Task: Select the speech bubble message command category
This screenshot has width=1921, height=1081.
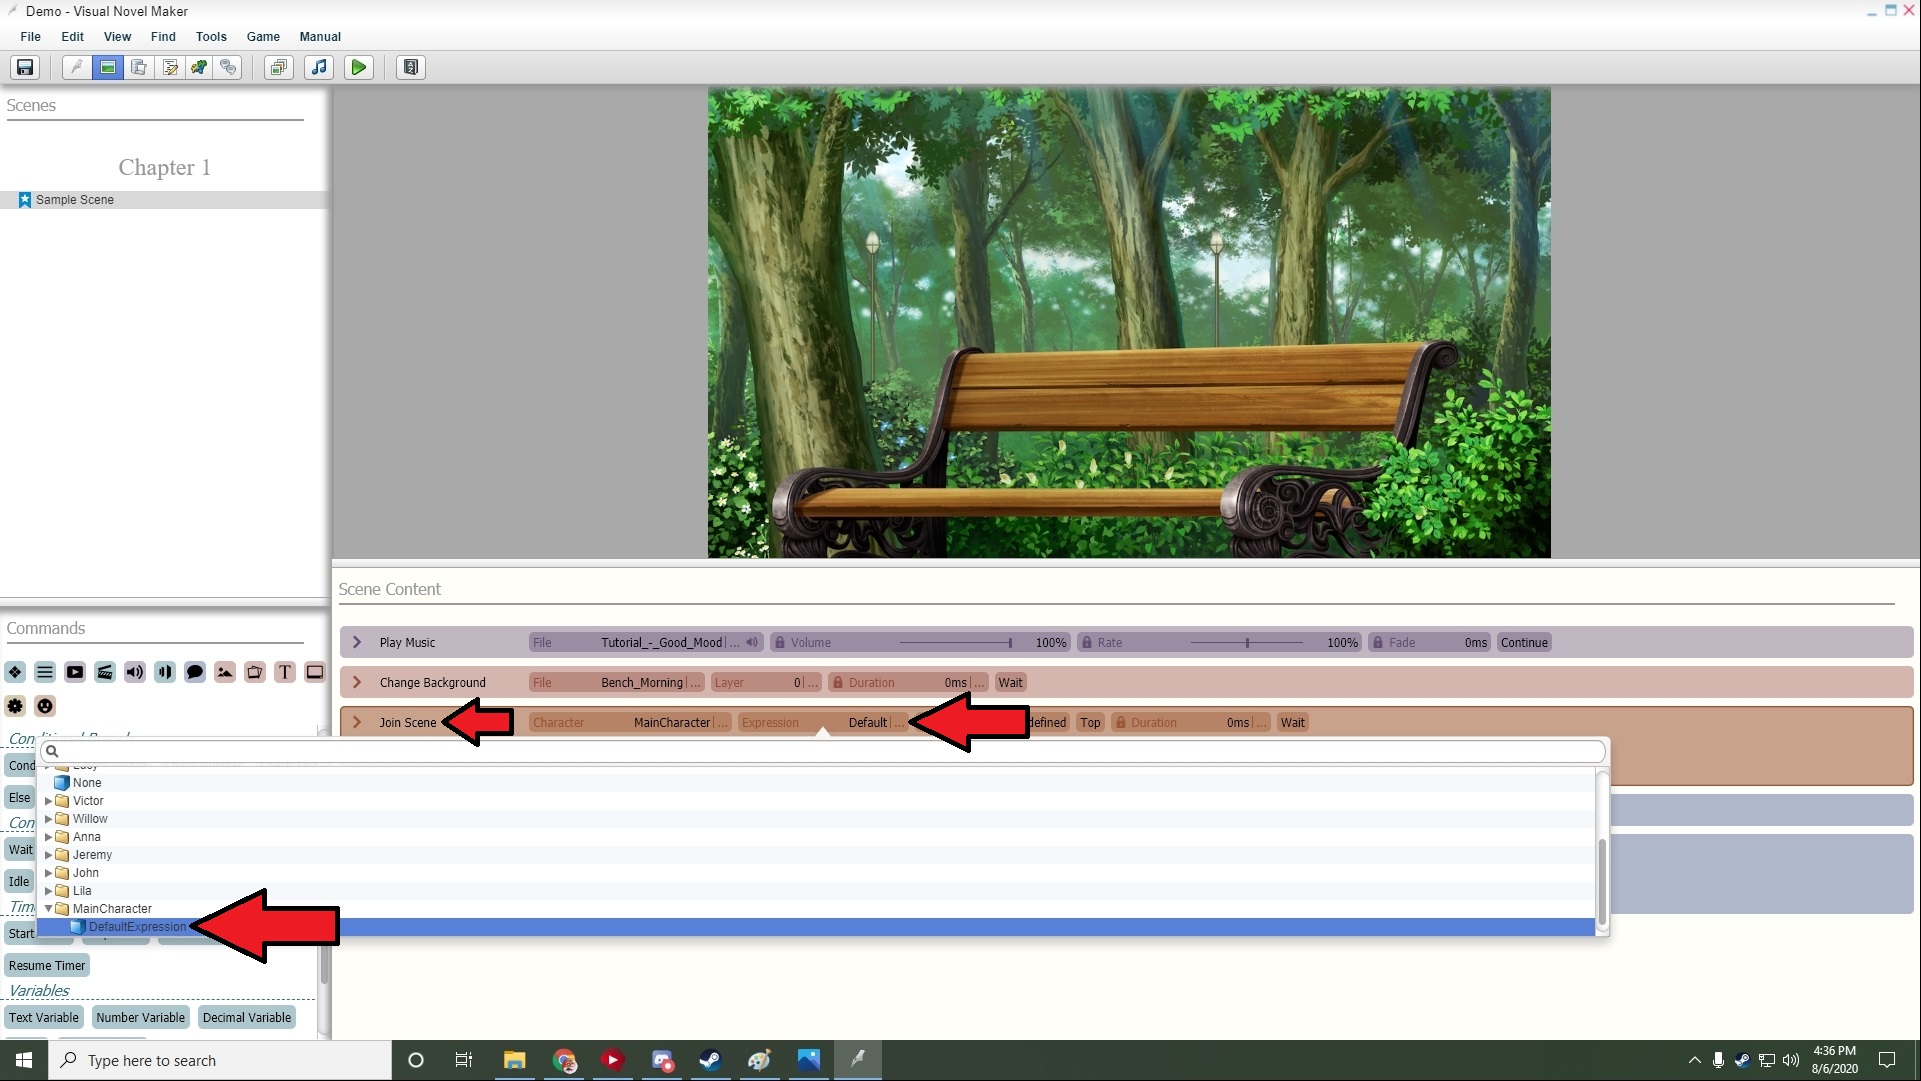Action: click(195, 672)
